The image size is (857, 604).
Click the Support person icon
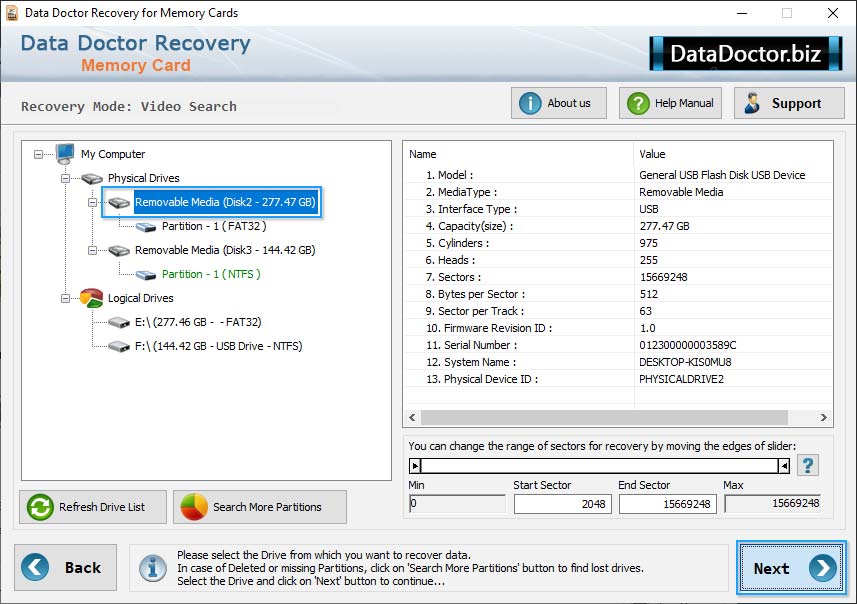752,103
